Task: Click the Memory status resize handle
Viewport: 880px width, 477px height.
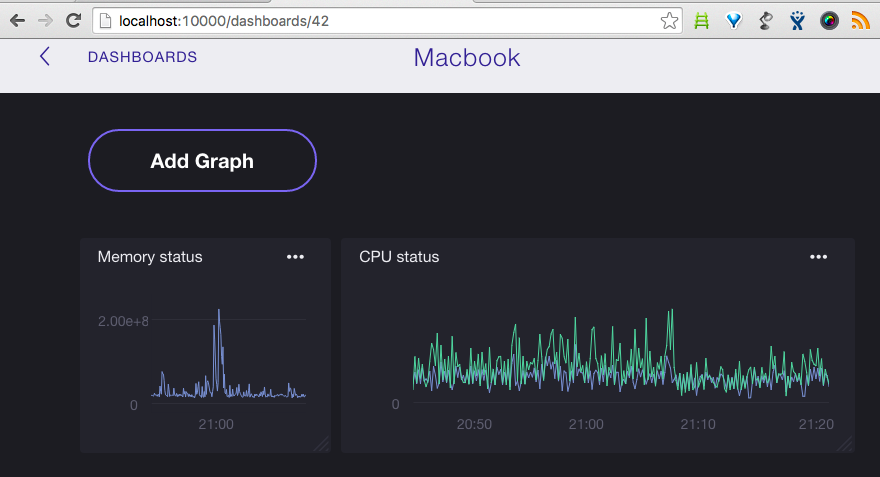Action: (322, 444)
